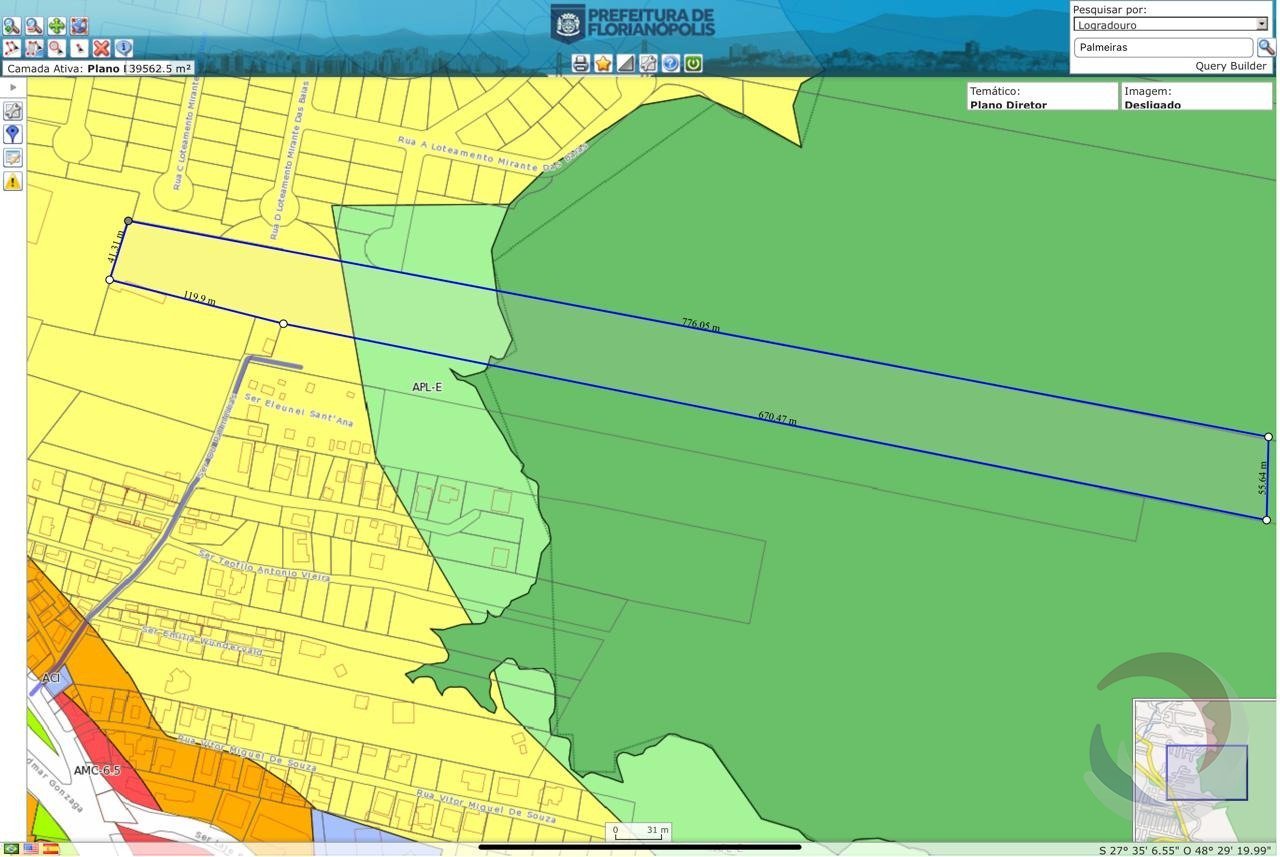Viewport: 1280px width, 857px height.
Task: Click the red X clear selection icon
Action: (x=101, y=47)
